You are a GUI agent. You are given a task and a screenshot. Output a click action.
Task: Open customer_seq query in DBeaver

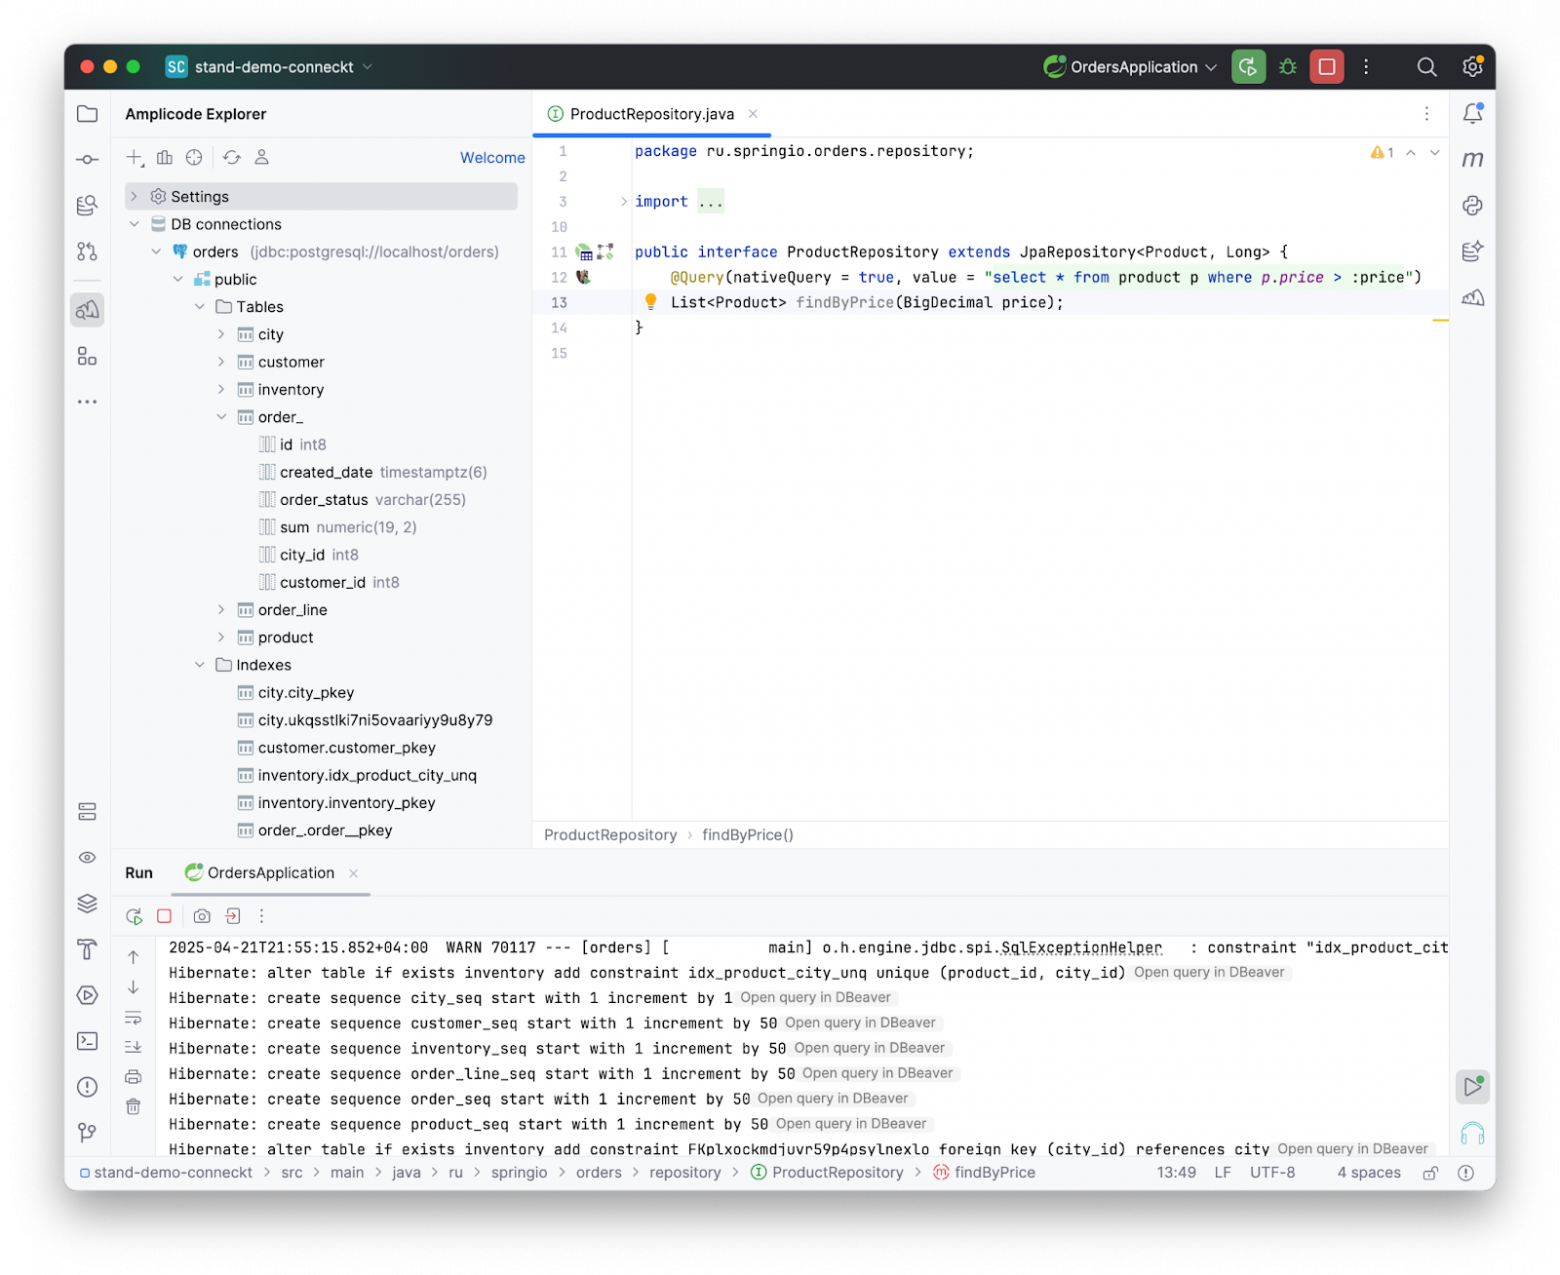[x=860, y=1022]
